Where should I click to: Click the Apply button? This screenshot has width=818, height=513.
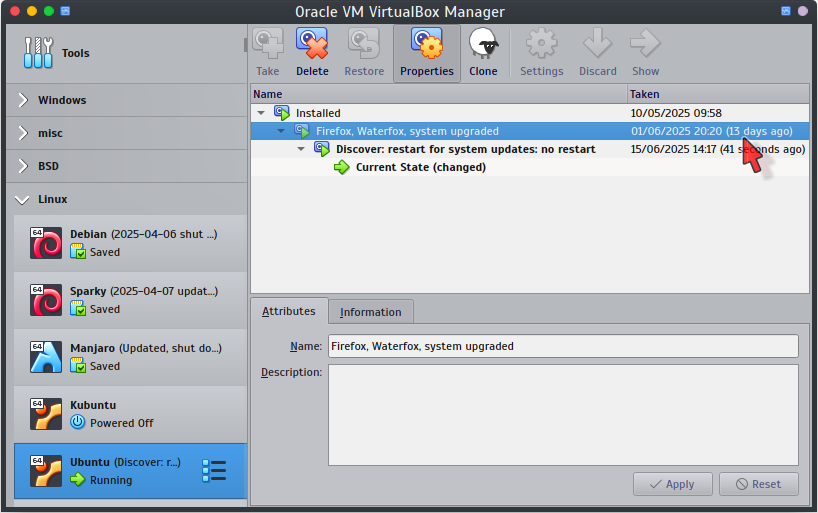[x=672, y=484]
